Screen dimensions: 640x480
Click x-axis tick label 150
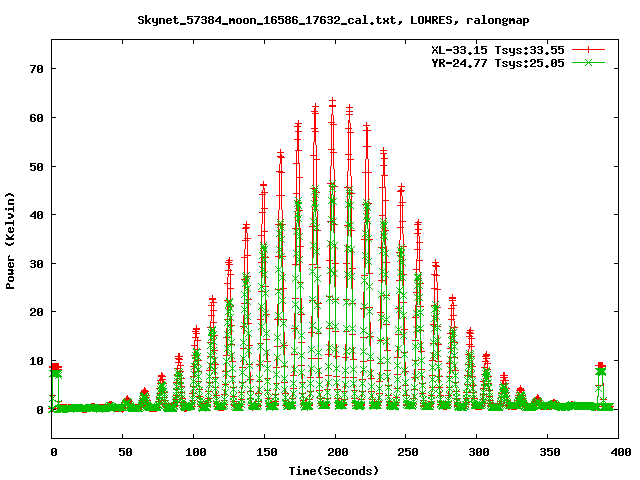267,452
